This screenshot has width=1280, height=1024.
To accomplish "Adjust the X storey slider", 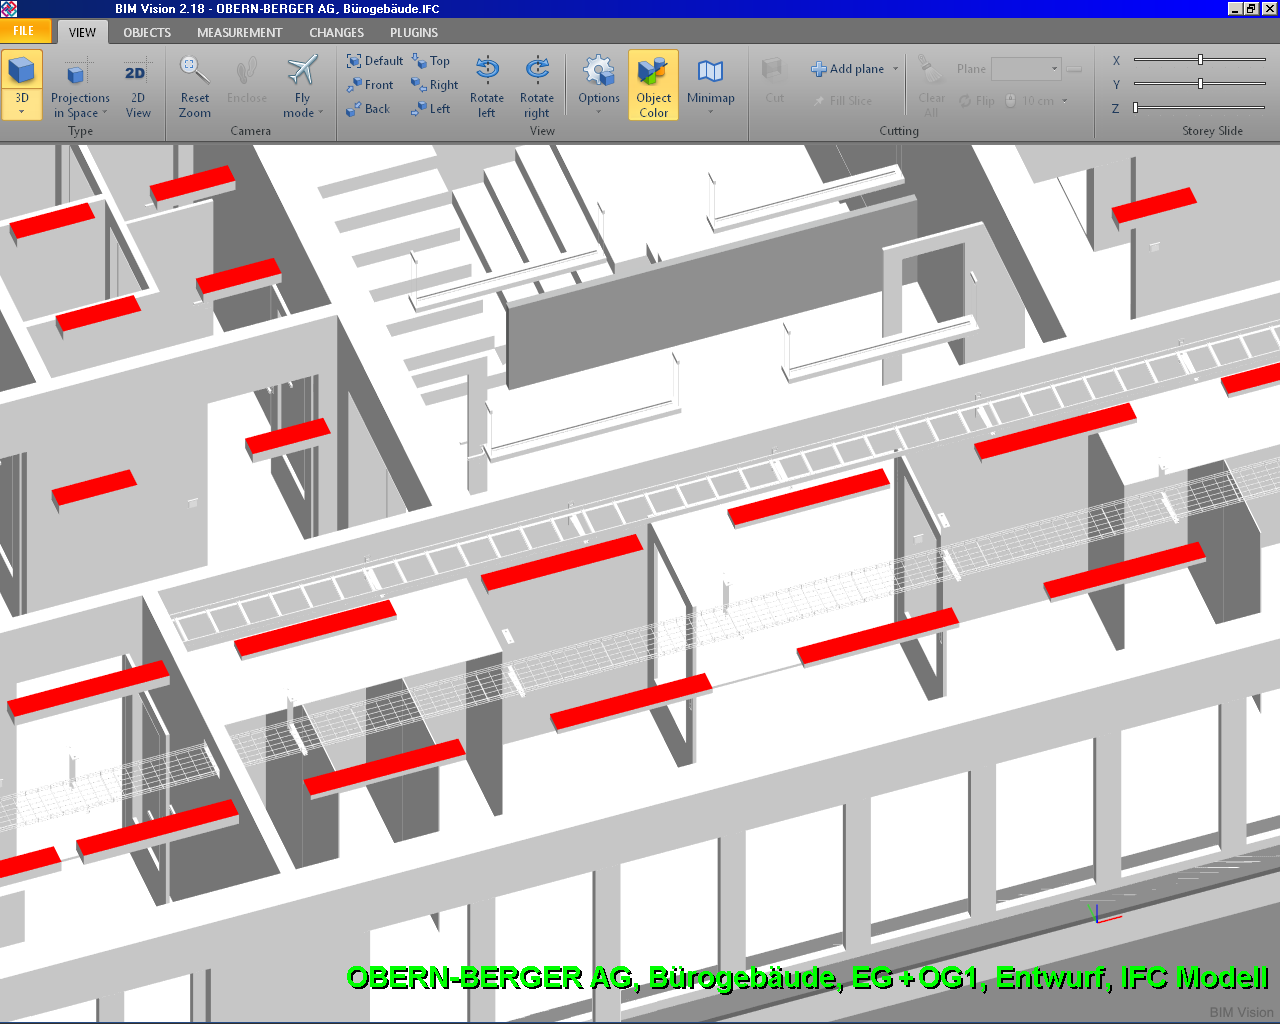I will [x=1200, y=60].
